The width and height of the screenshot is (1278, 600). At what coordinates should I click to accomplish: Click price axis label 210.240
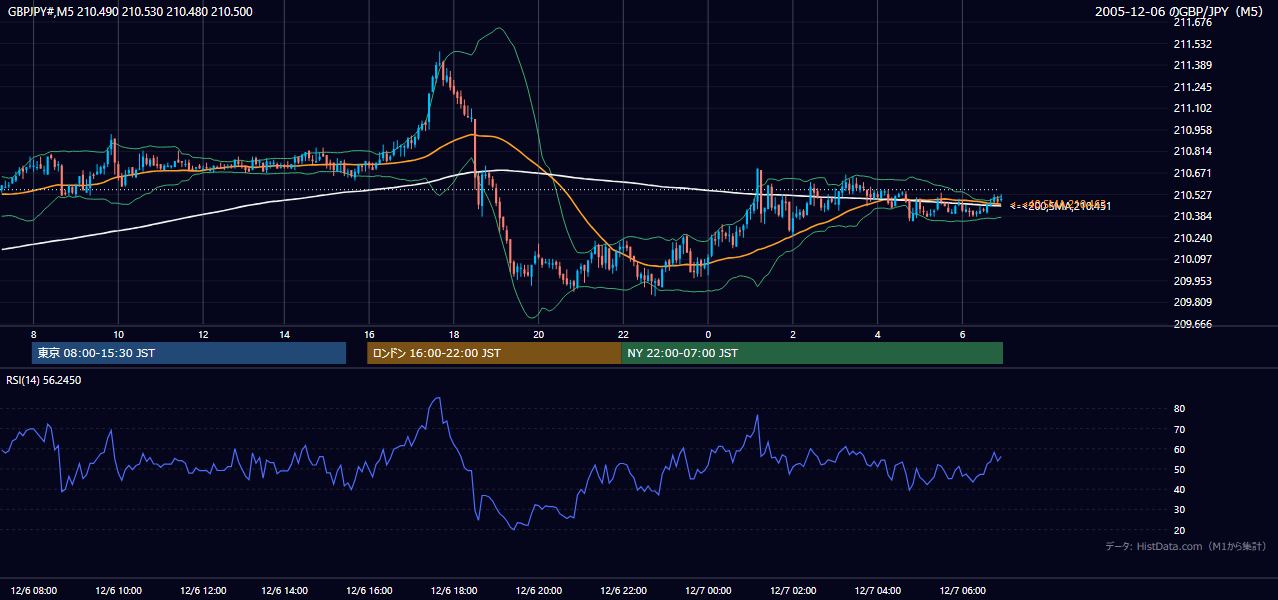tap(1193, 238)
